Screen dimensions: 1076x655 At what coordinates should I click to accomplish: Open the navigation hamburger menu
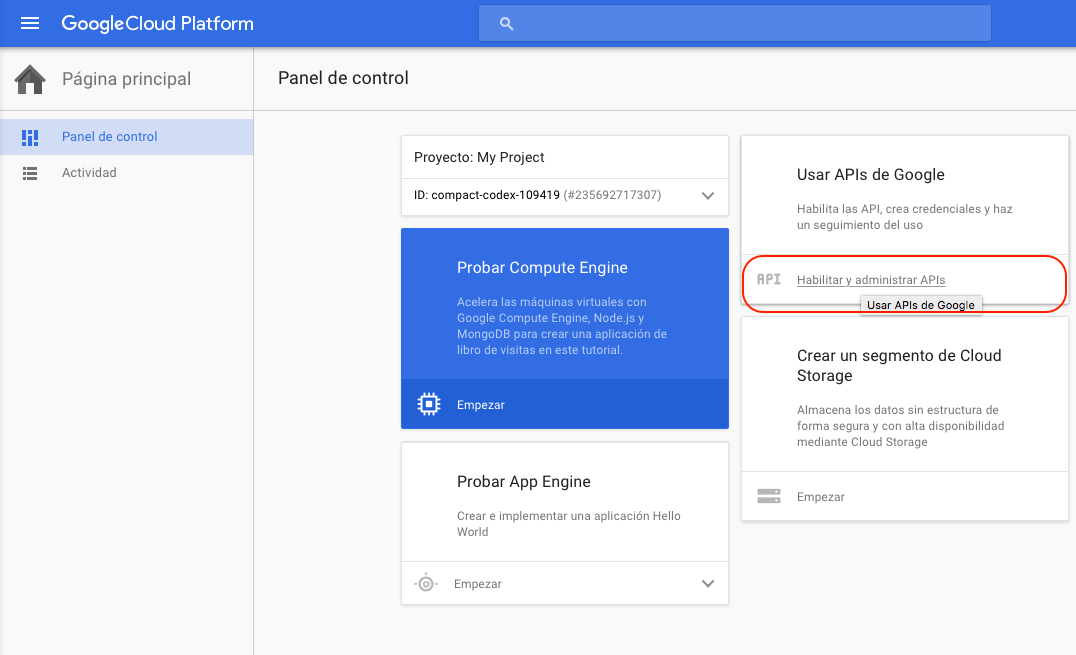click(x=29, y=23)
